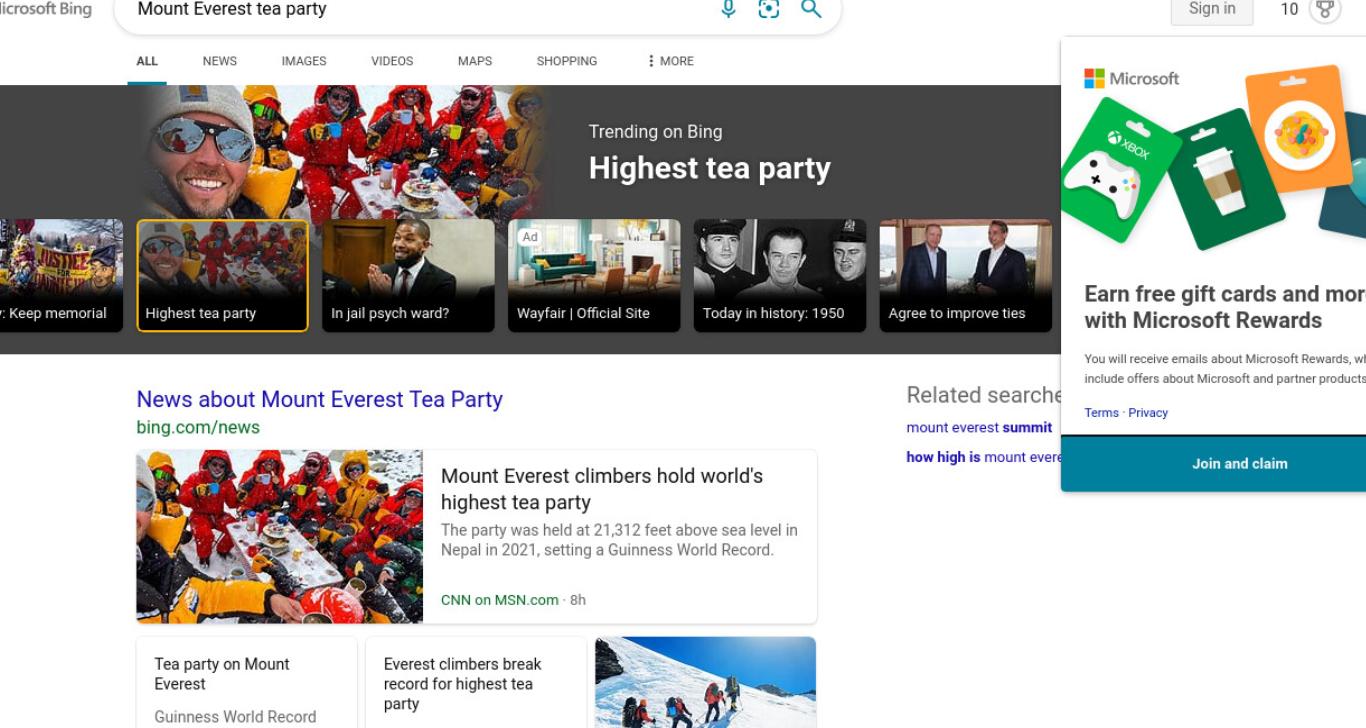Switch to the MAPS tab
The image size is (1366, 728).
475,61
